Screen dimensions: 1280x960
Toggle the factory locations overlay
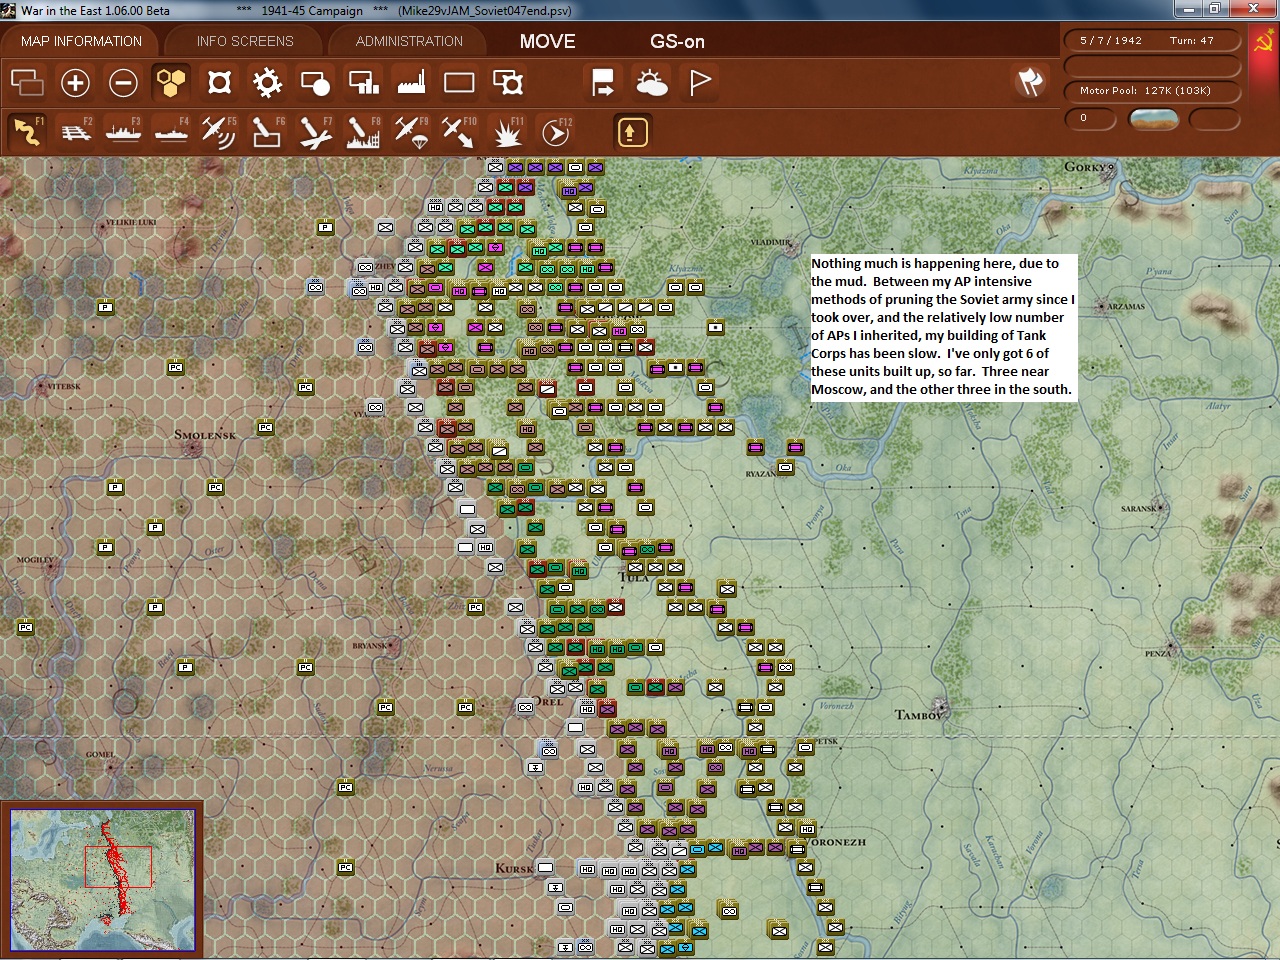pyautogui.click(x=411, y=82)
